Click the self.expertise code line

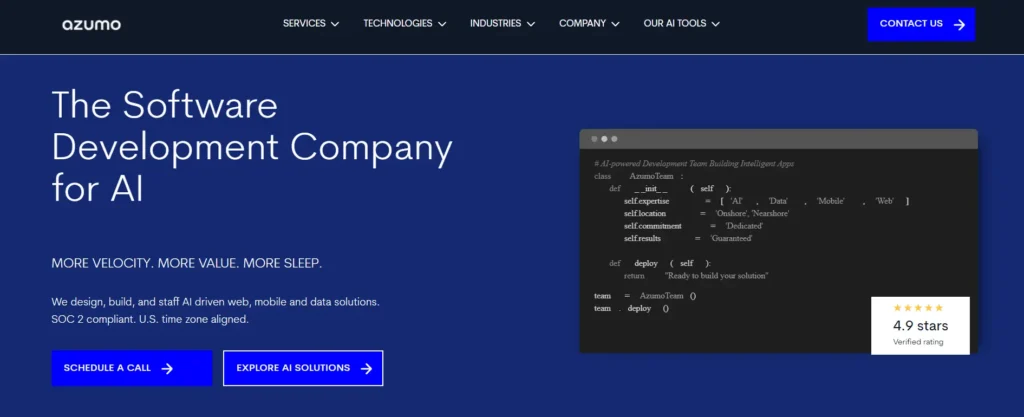point(766,201)
